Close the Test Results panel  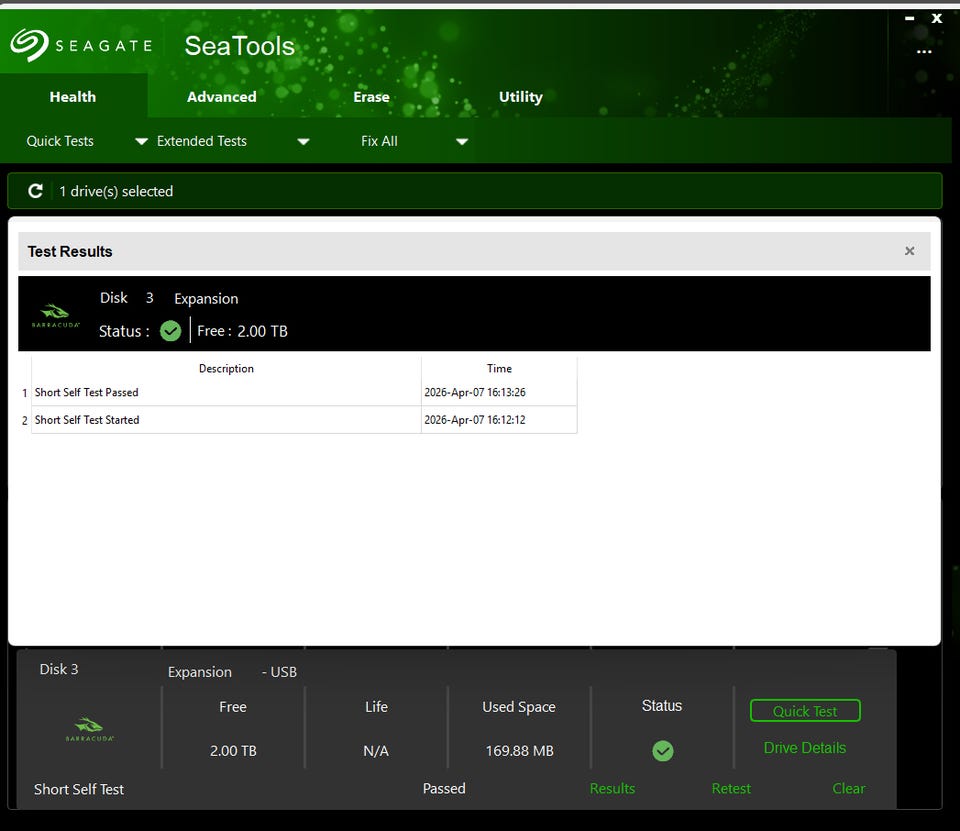coord(909,251)
